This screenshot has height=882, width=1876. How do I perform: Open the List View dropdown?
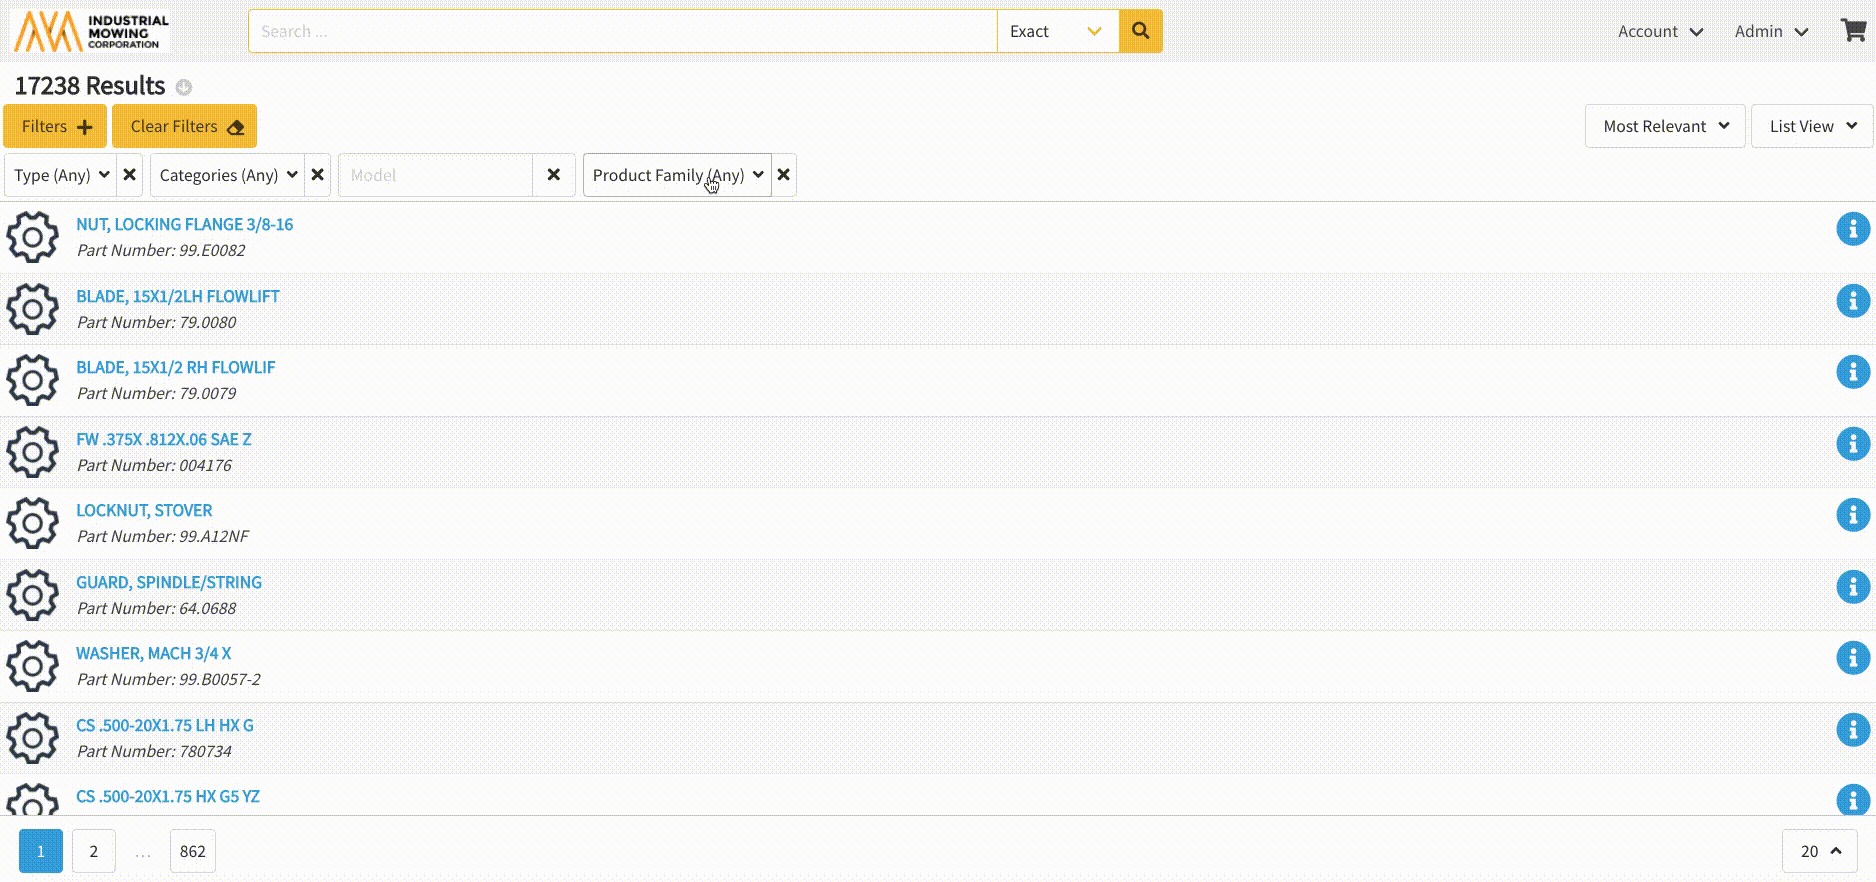(x=1811, y=126)
